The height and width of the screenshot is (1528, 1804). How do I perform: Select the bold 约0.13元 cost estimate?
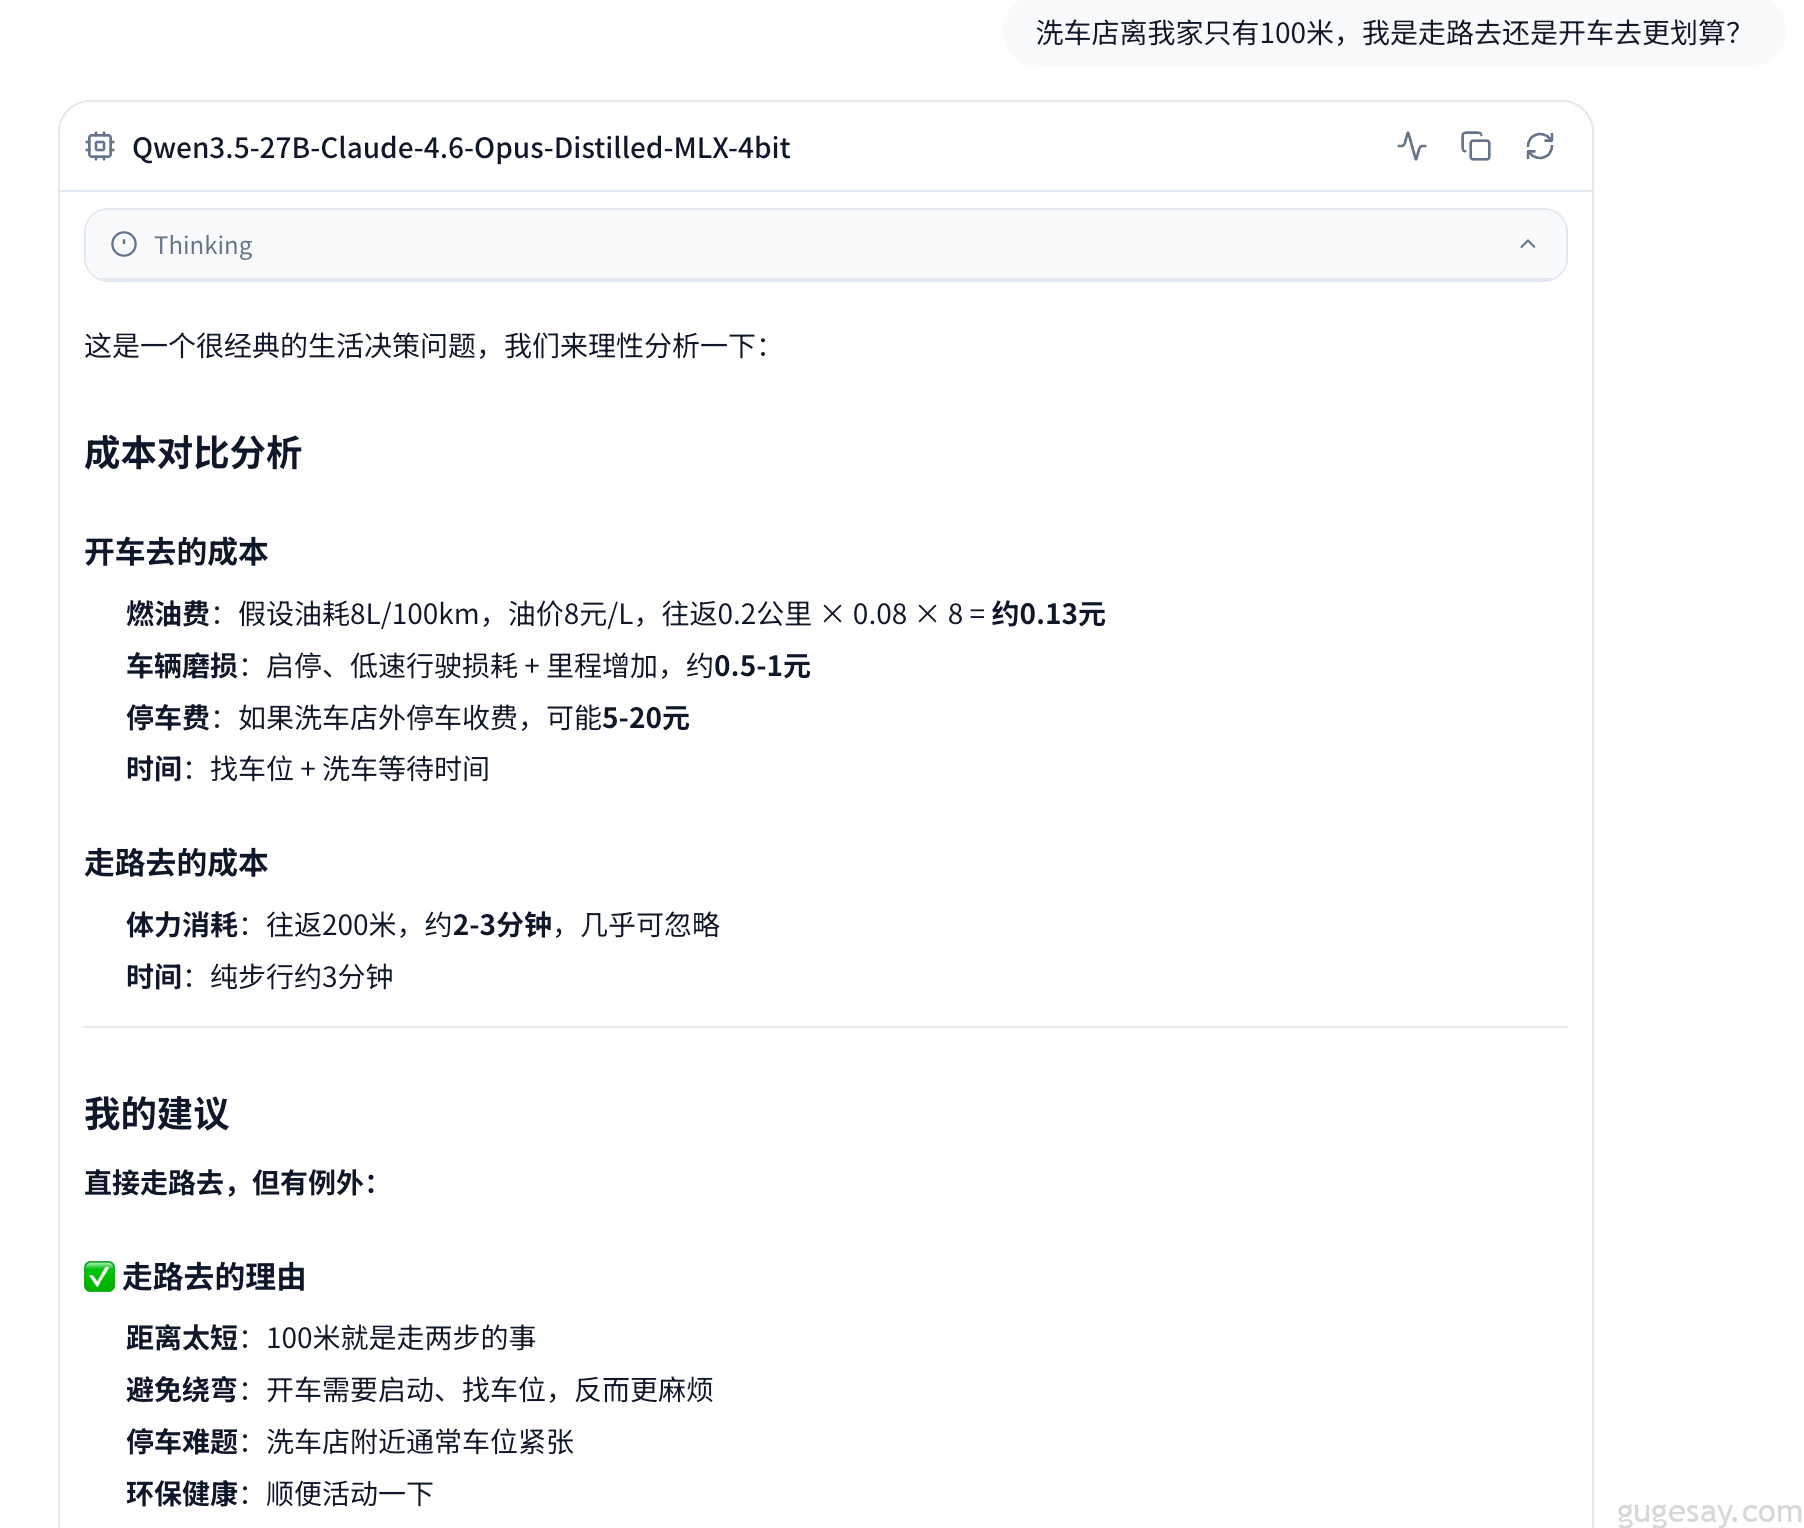coord(1044,614)
